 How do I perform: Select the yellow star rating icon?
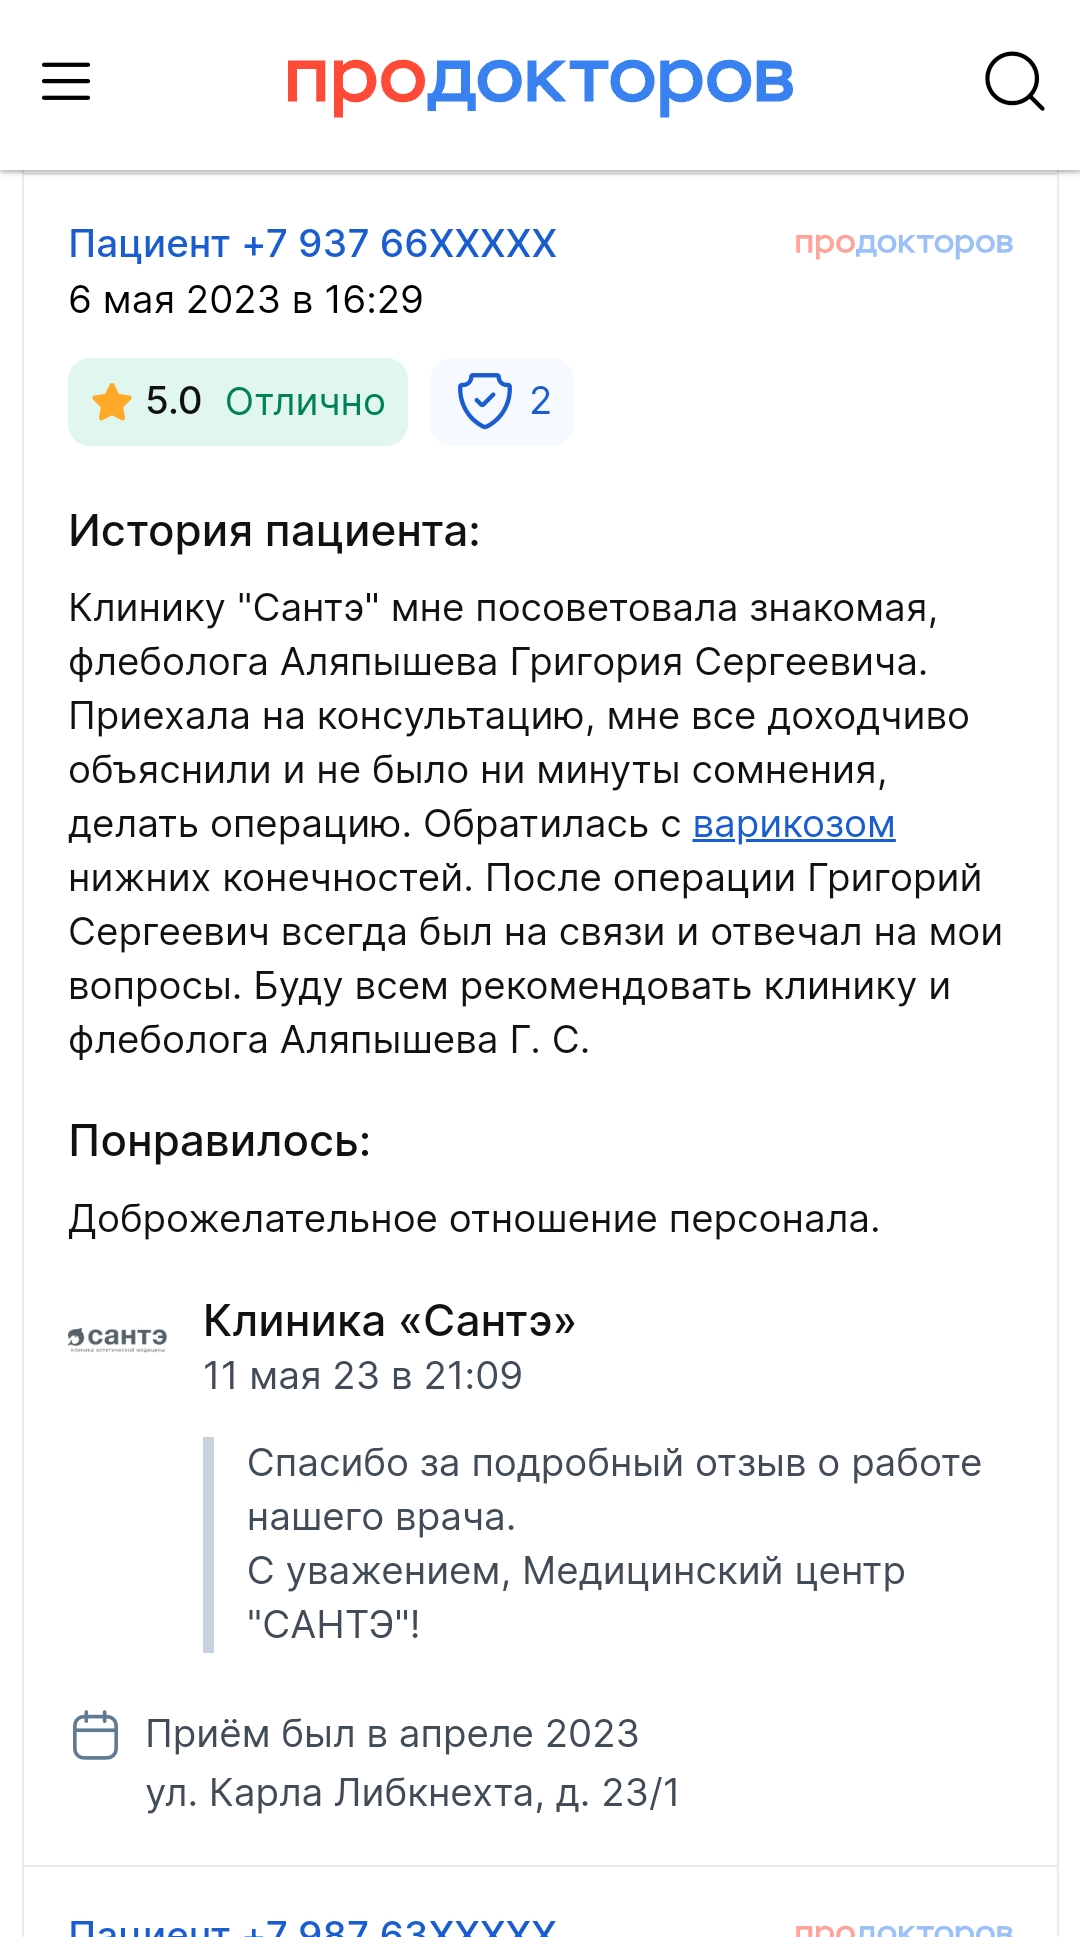tap(112, 402)
